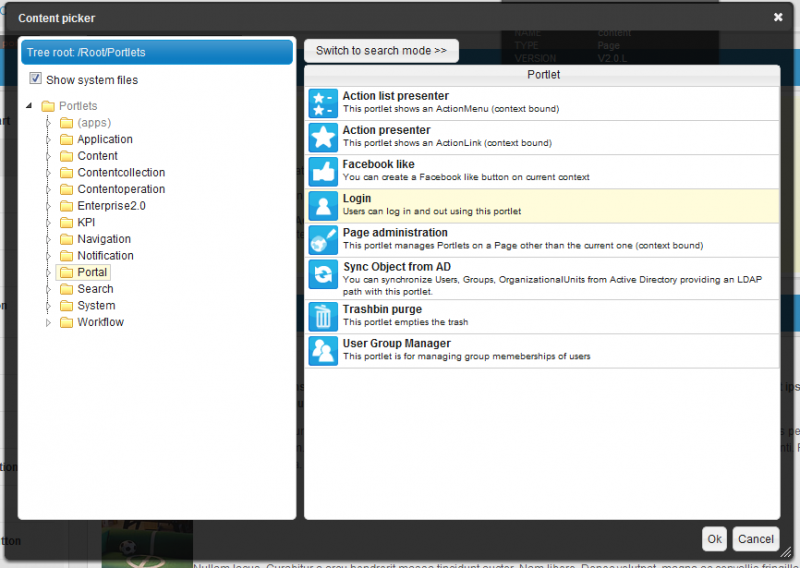Select the 'Sync Object from AD' title text

point(397,267)
